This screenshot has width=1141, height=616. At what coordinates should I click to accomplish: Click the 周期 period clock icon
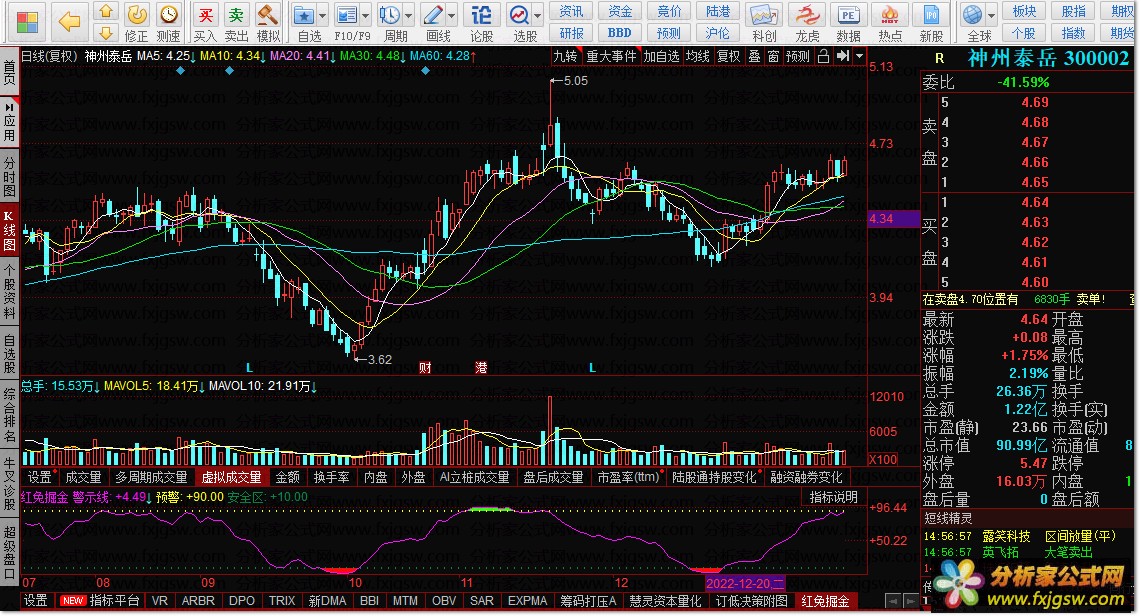(389, 15)
